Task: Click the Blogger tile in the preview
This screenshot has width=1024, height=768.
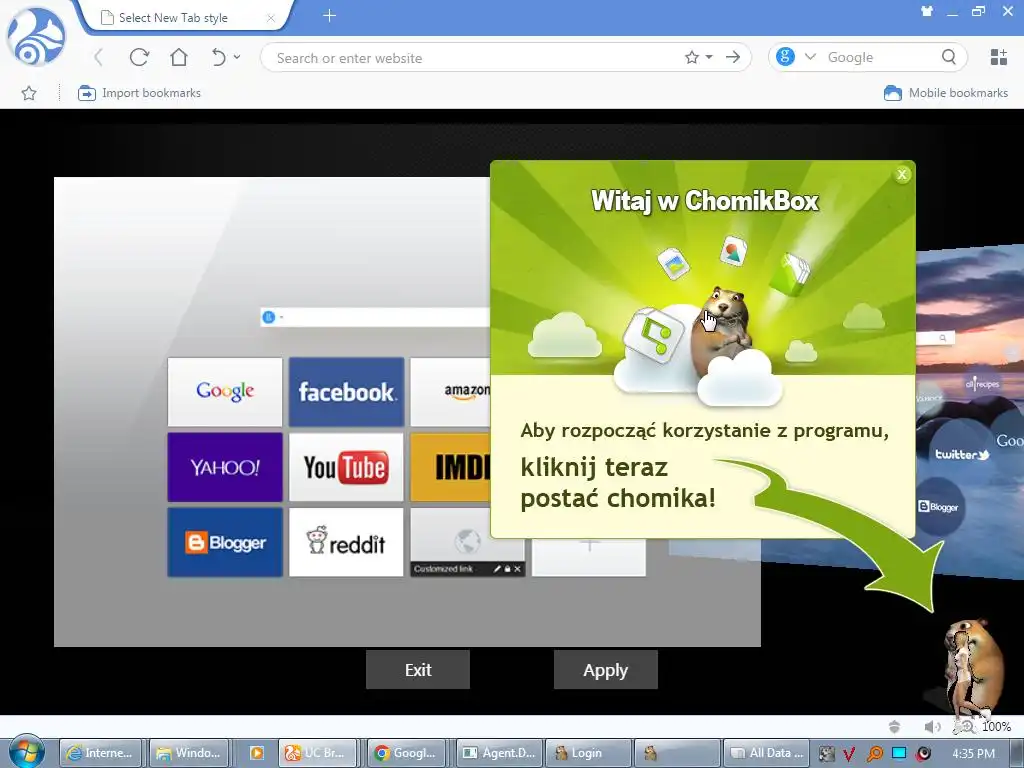Action: [x=225, y=542]
